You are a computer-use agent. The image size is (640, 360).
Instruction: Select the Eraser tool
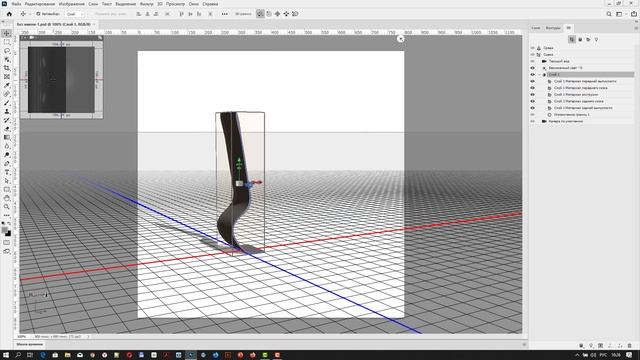tap(7, 129)
